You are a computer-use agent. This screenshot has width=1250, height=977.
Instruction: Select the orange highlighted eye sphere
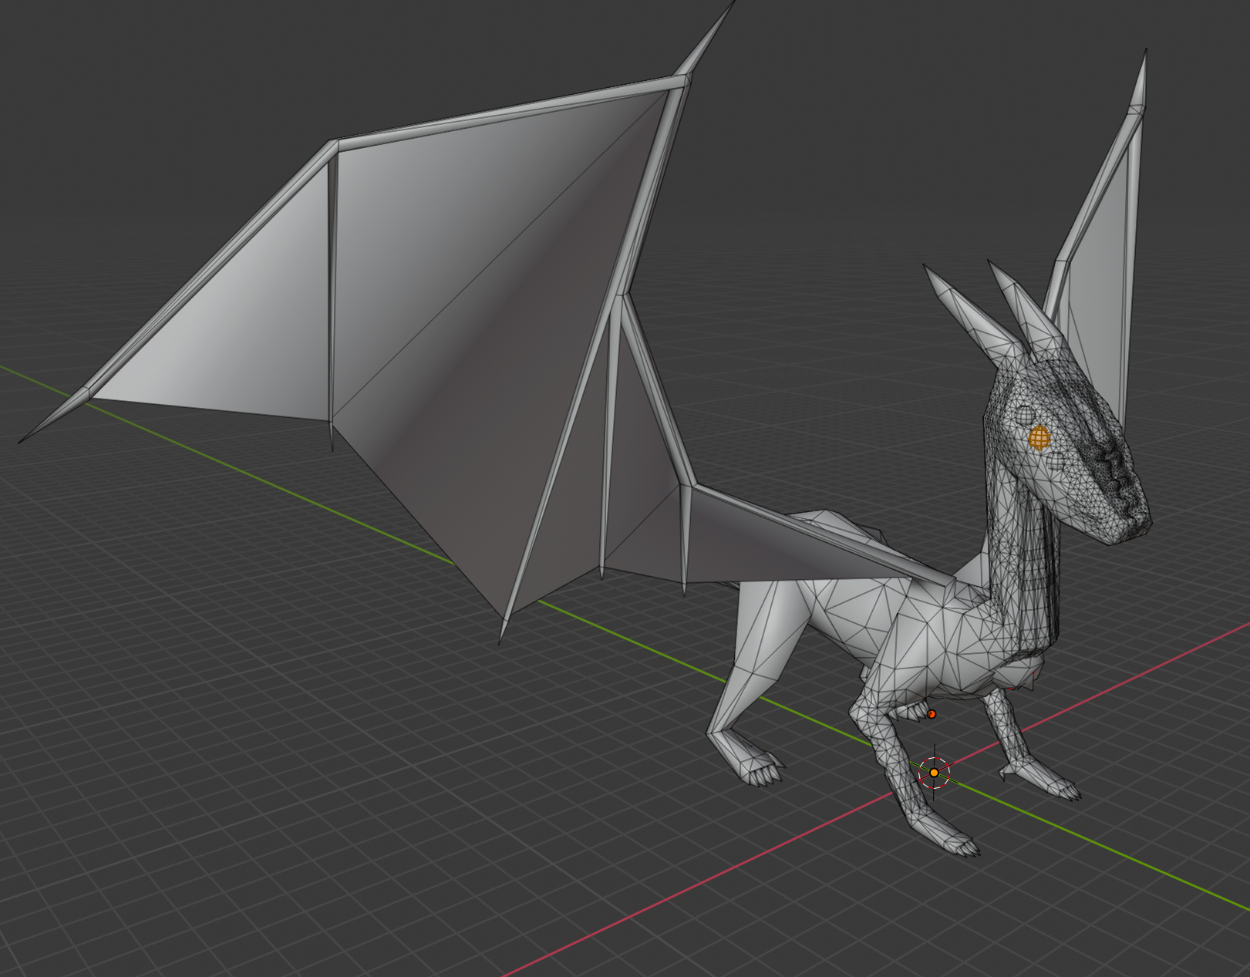1039,436
